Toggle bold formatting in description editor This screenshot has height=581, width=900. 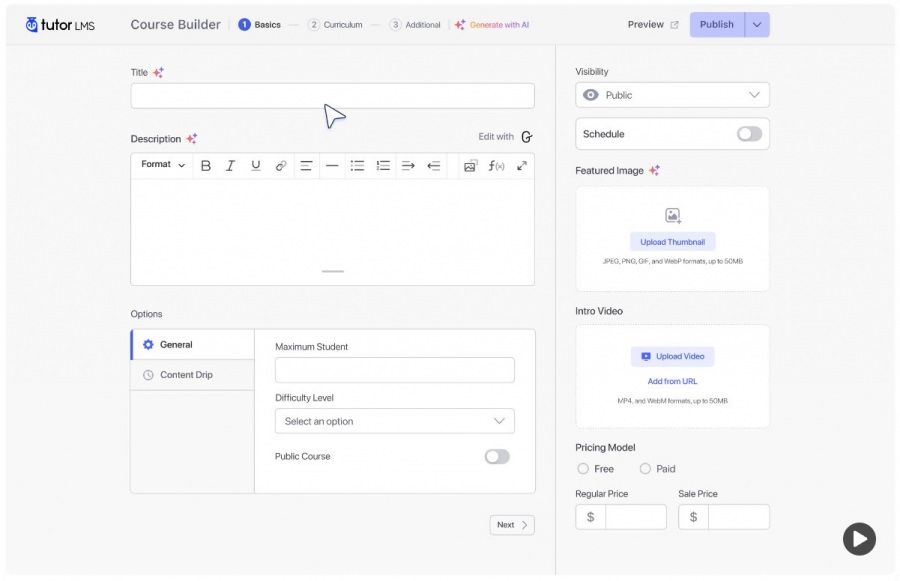[x=206, y=166]
